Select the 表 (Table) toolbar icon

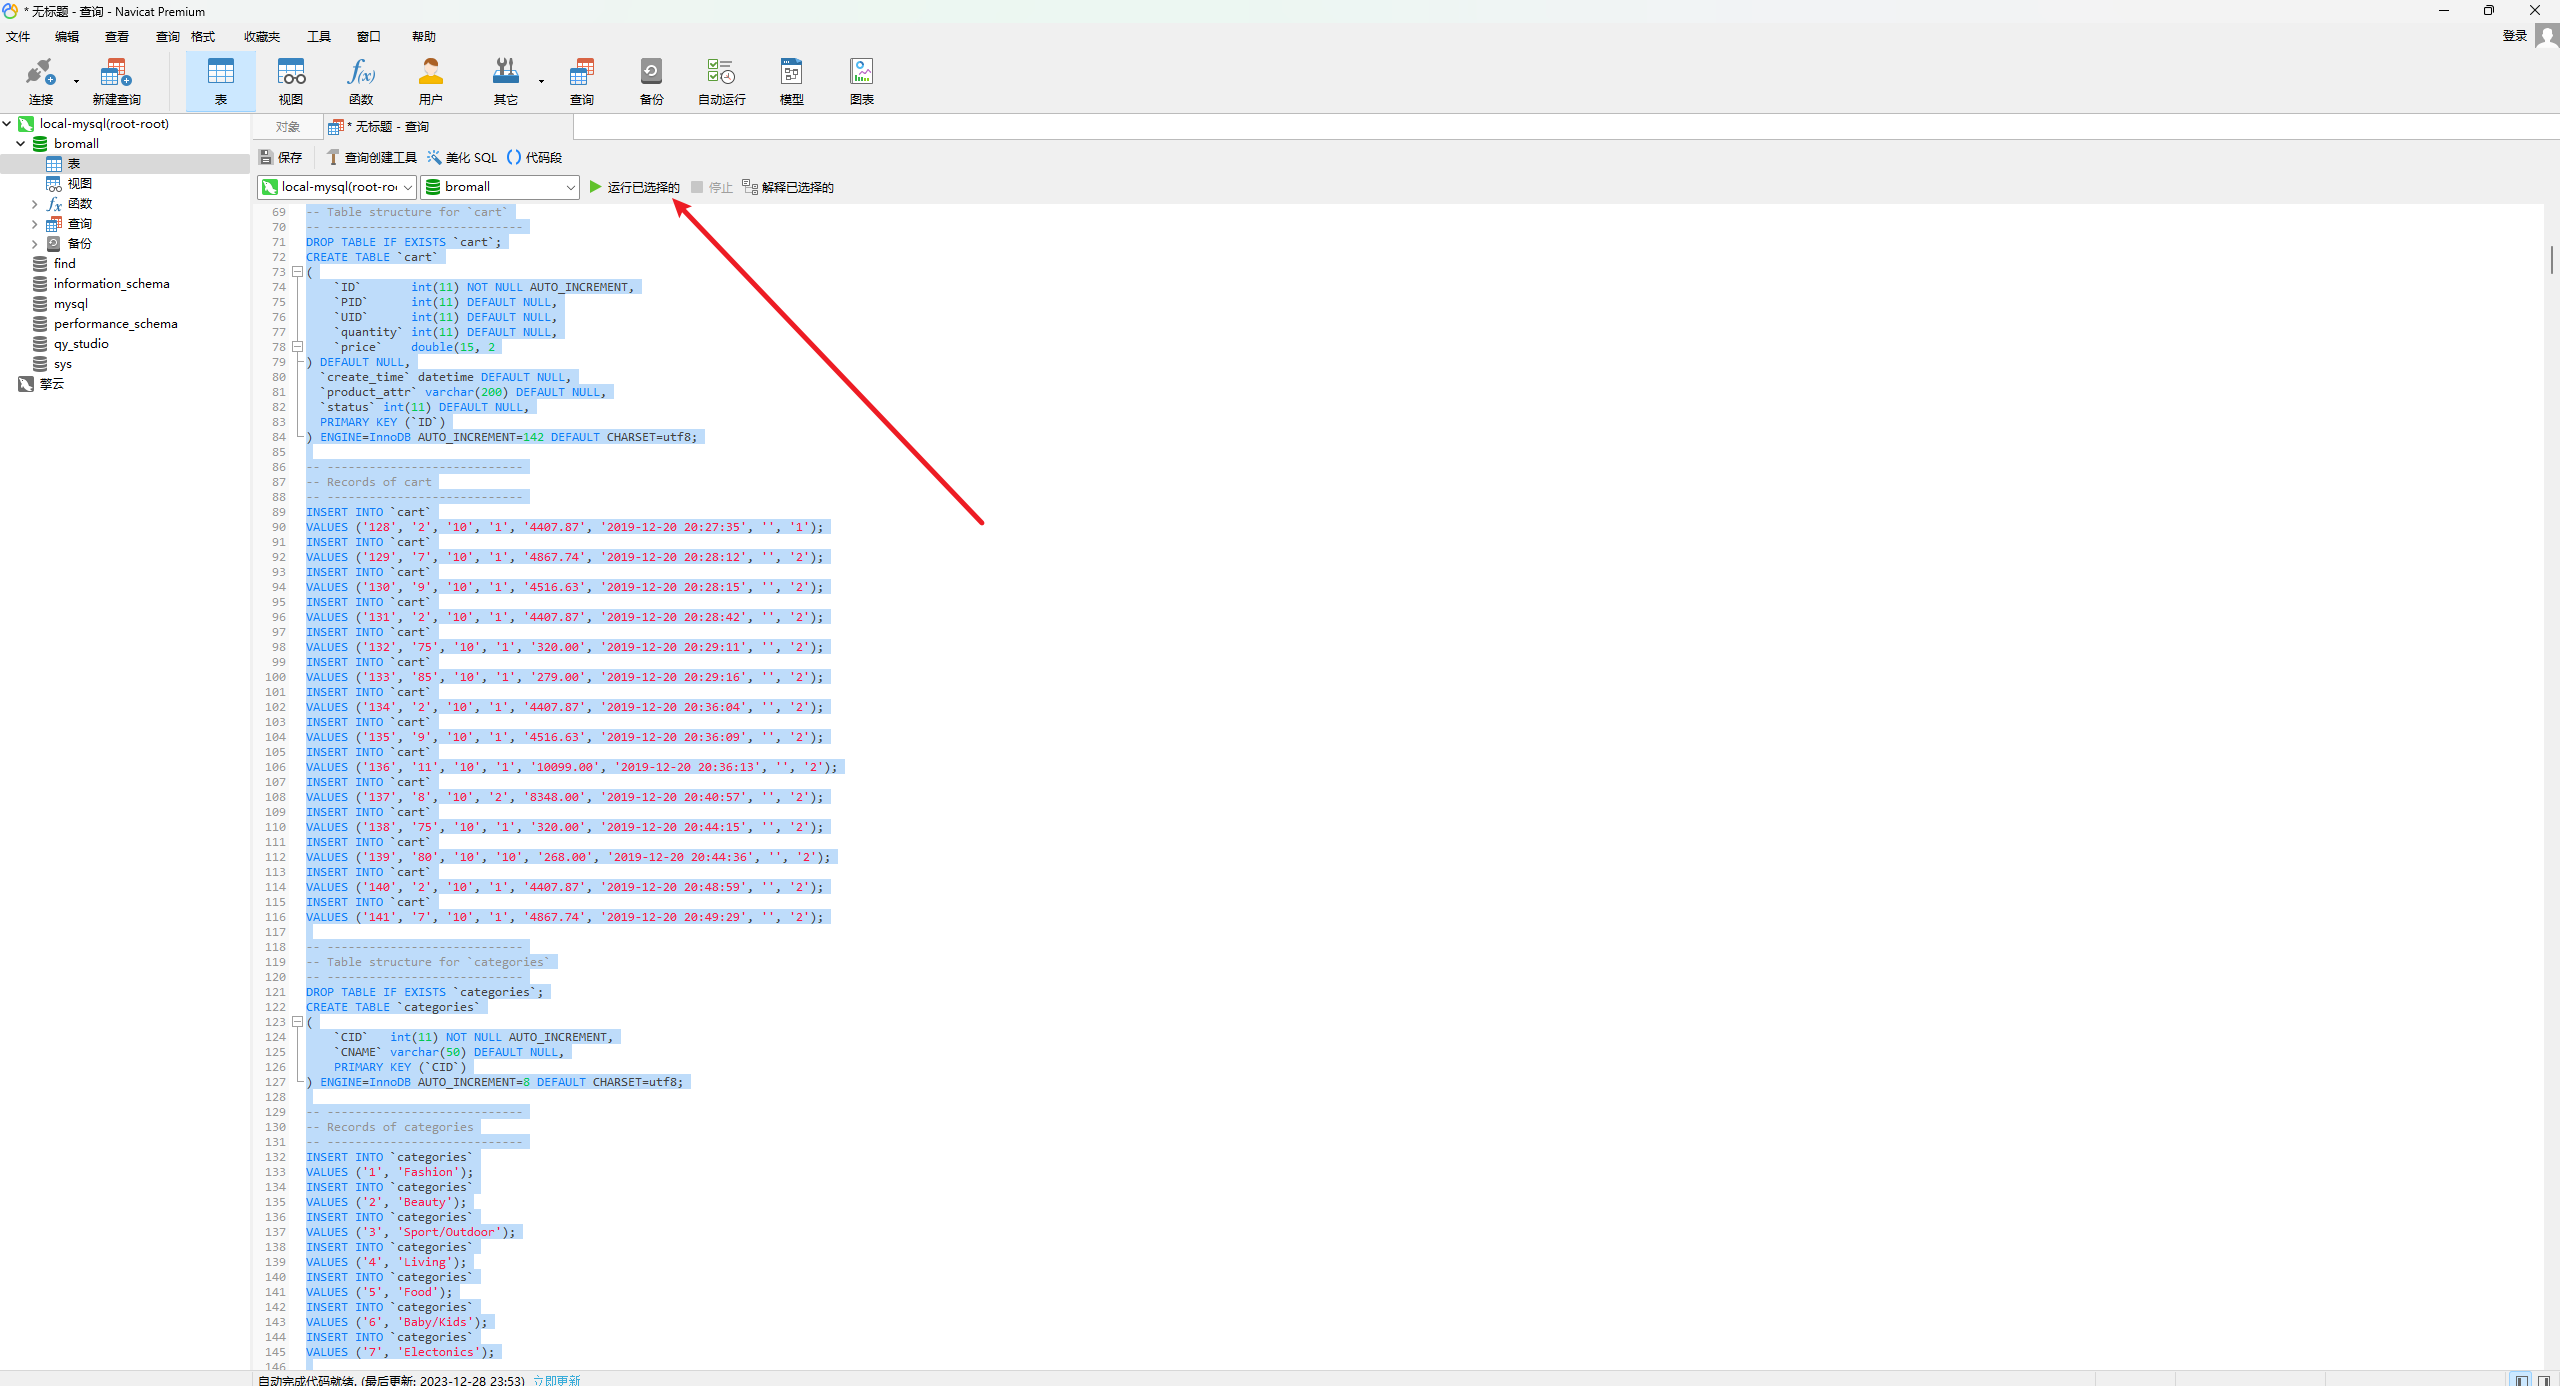tap(220, 80)
